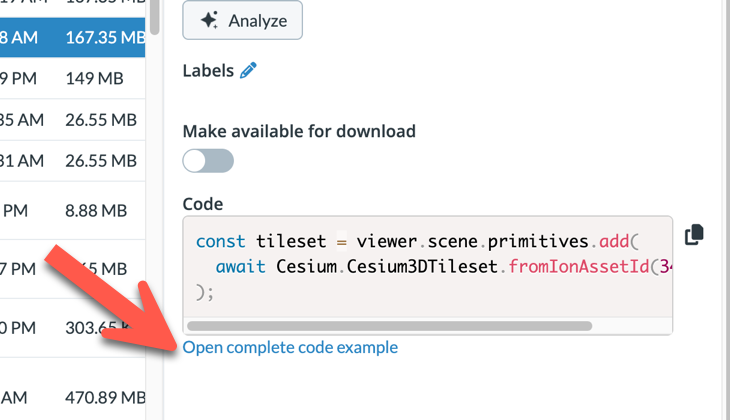Click the Labels heading text

(x=208, y=71)
